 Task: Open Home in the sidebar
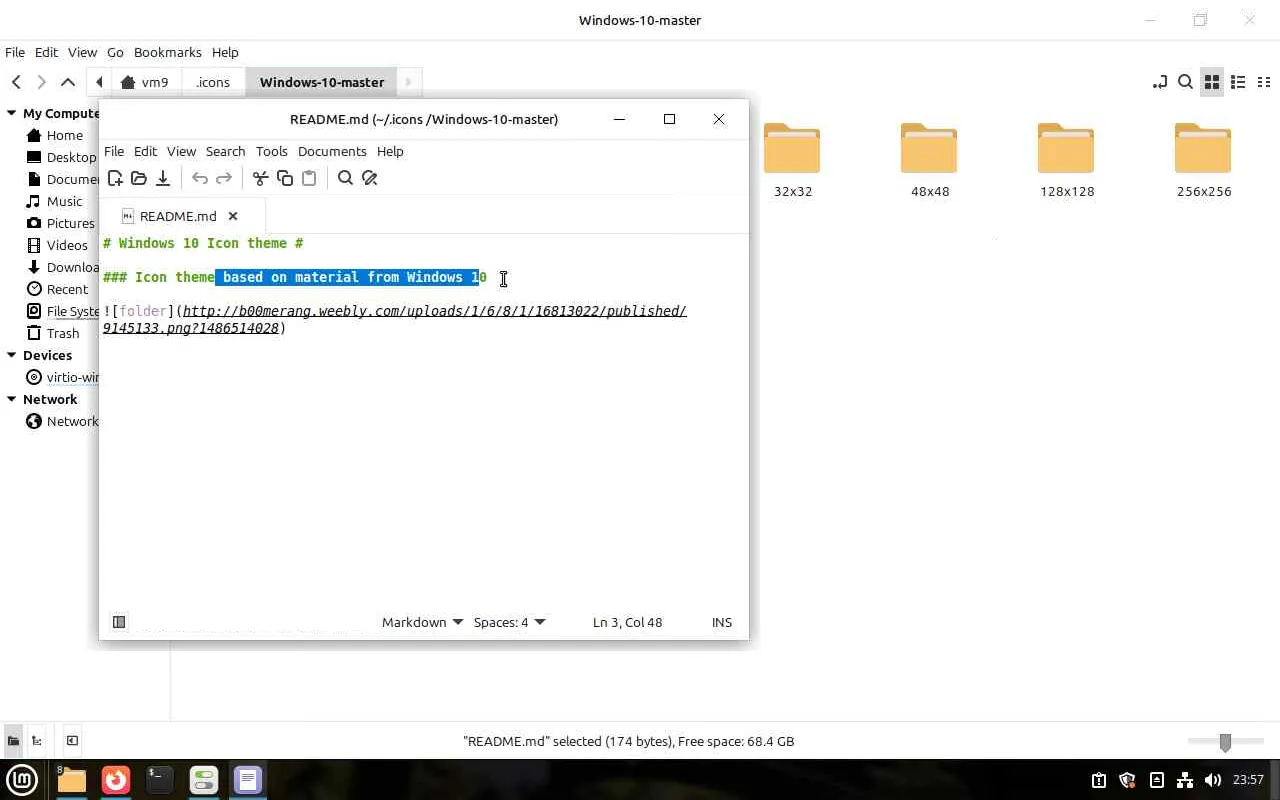click(x=64, y=135)
